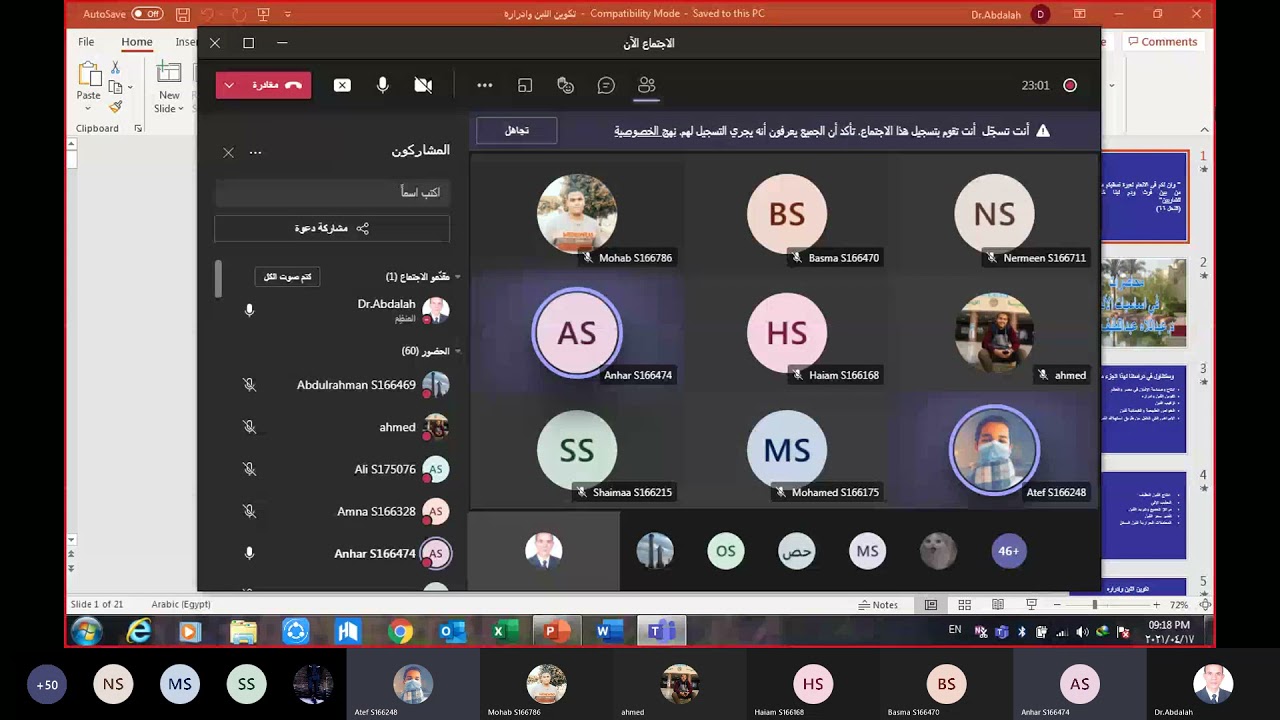This screenshot has height=720, width=1280.
Task: Select slide 1 thumbnail in PowerPoint pane
Action: click(1145, 196)
